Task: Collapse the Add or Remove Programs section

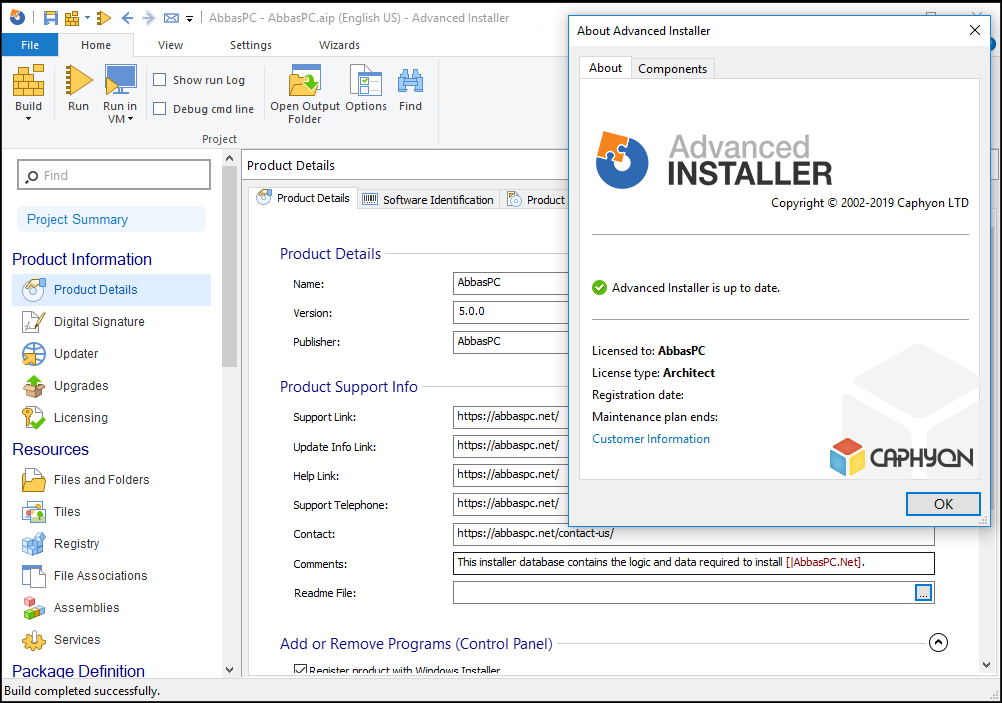Action: point(938,642)
